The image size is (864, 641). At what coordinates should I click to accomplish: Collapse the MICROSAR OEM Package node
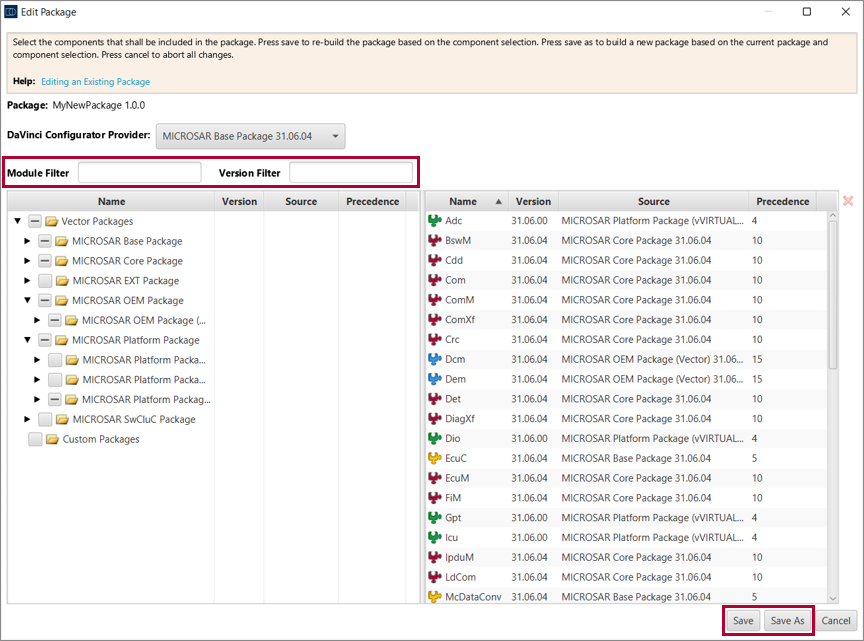tap(27, 300)
